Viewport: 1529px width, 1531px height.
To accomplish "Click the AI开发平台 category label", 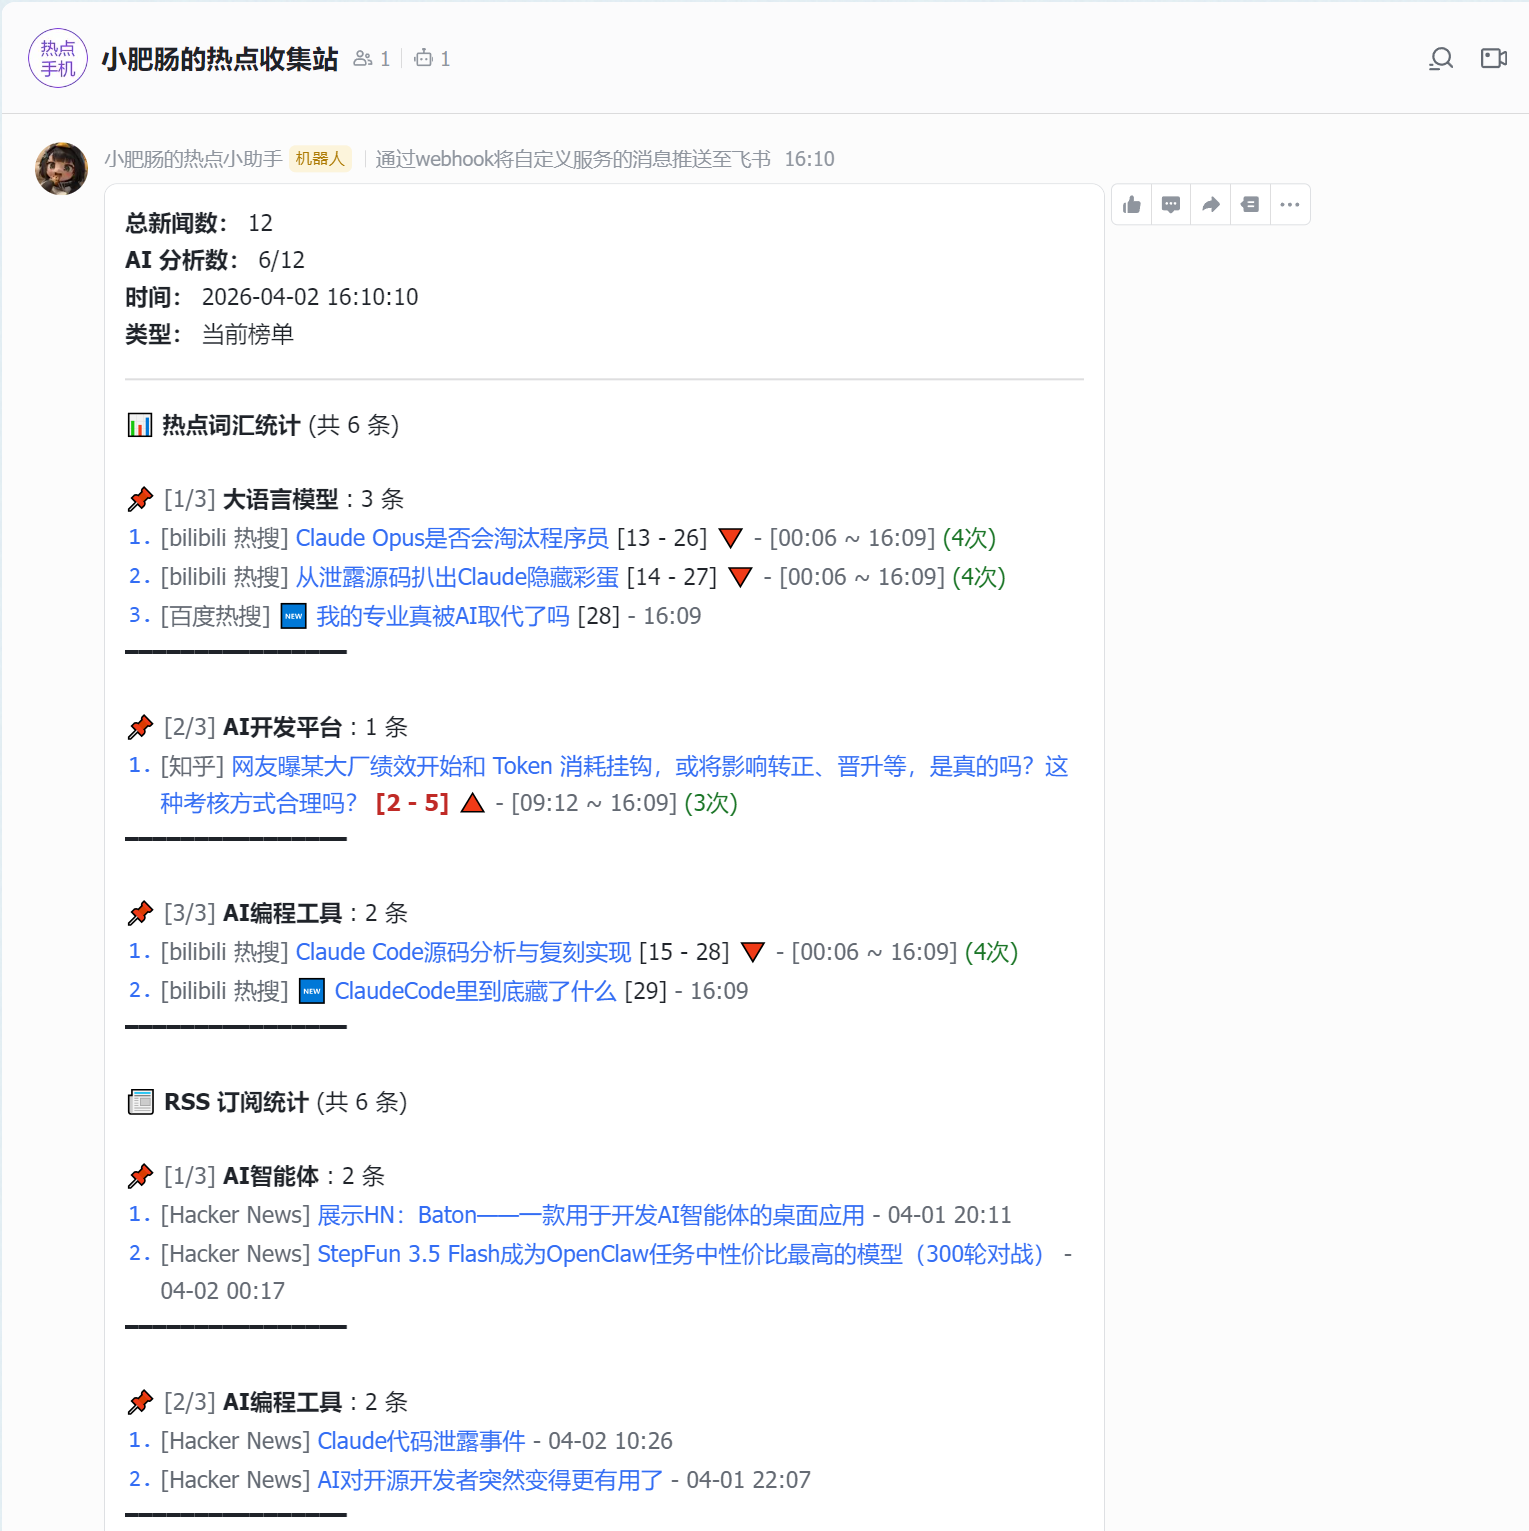I will tap(283, 727).
